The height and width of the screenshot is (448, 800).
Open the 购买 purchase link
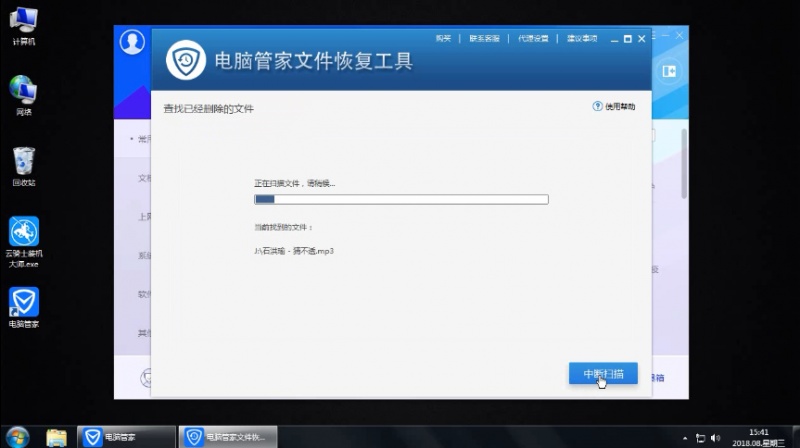pos(443,38)
